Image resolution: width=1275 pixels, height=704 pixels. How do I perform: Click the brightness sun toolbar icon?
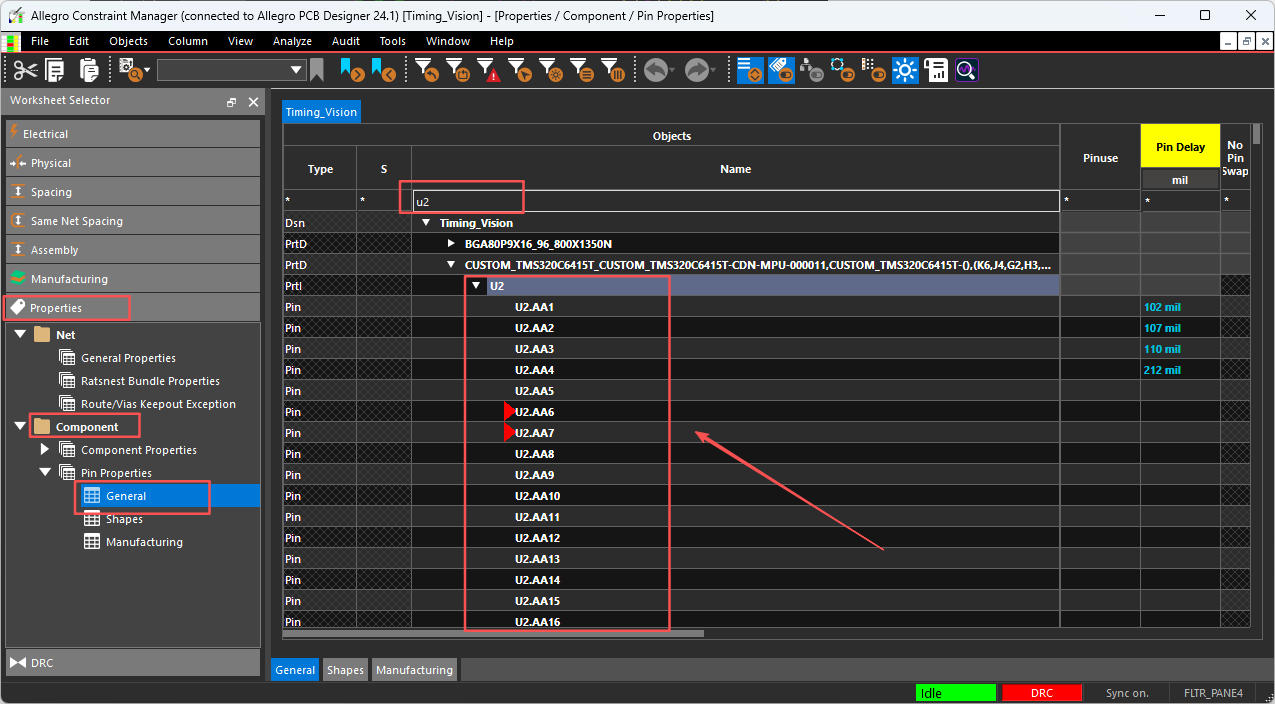point(905,70)
